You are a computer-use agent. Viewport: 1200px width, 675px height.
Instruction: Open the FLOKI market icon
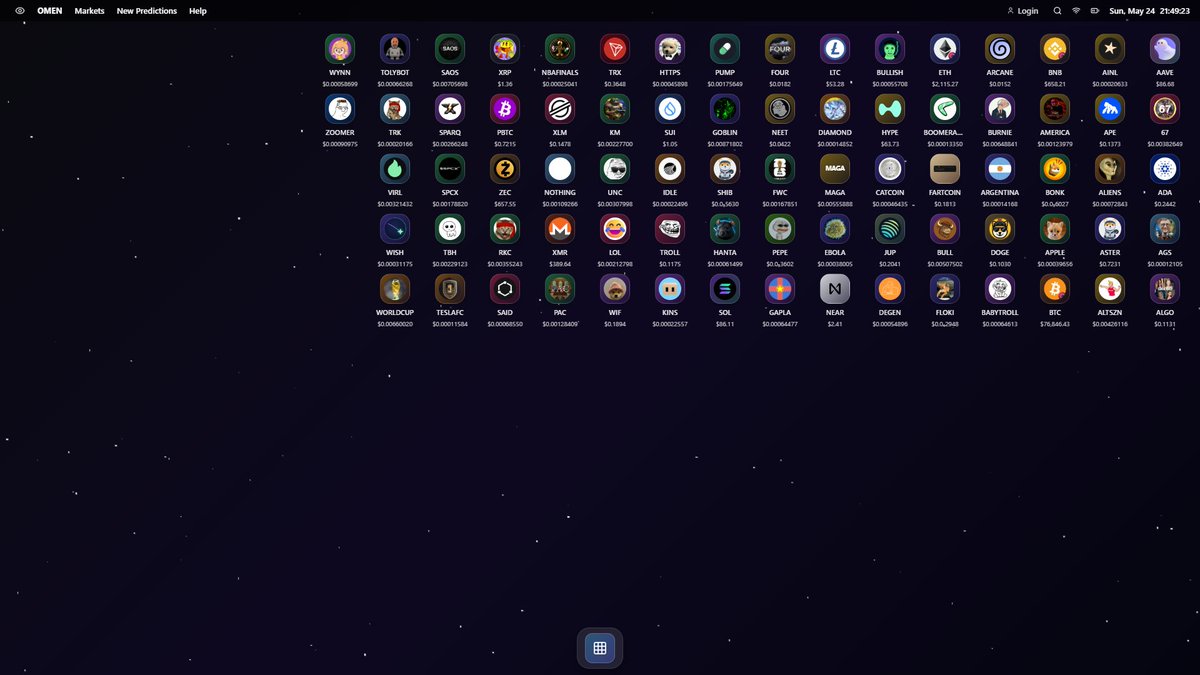tap(945, 288)
